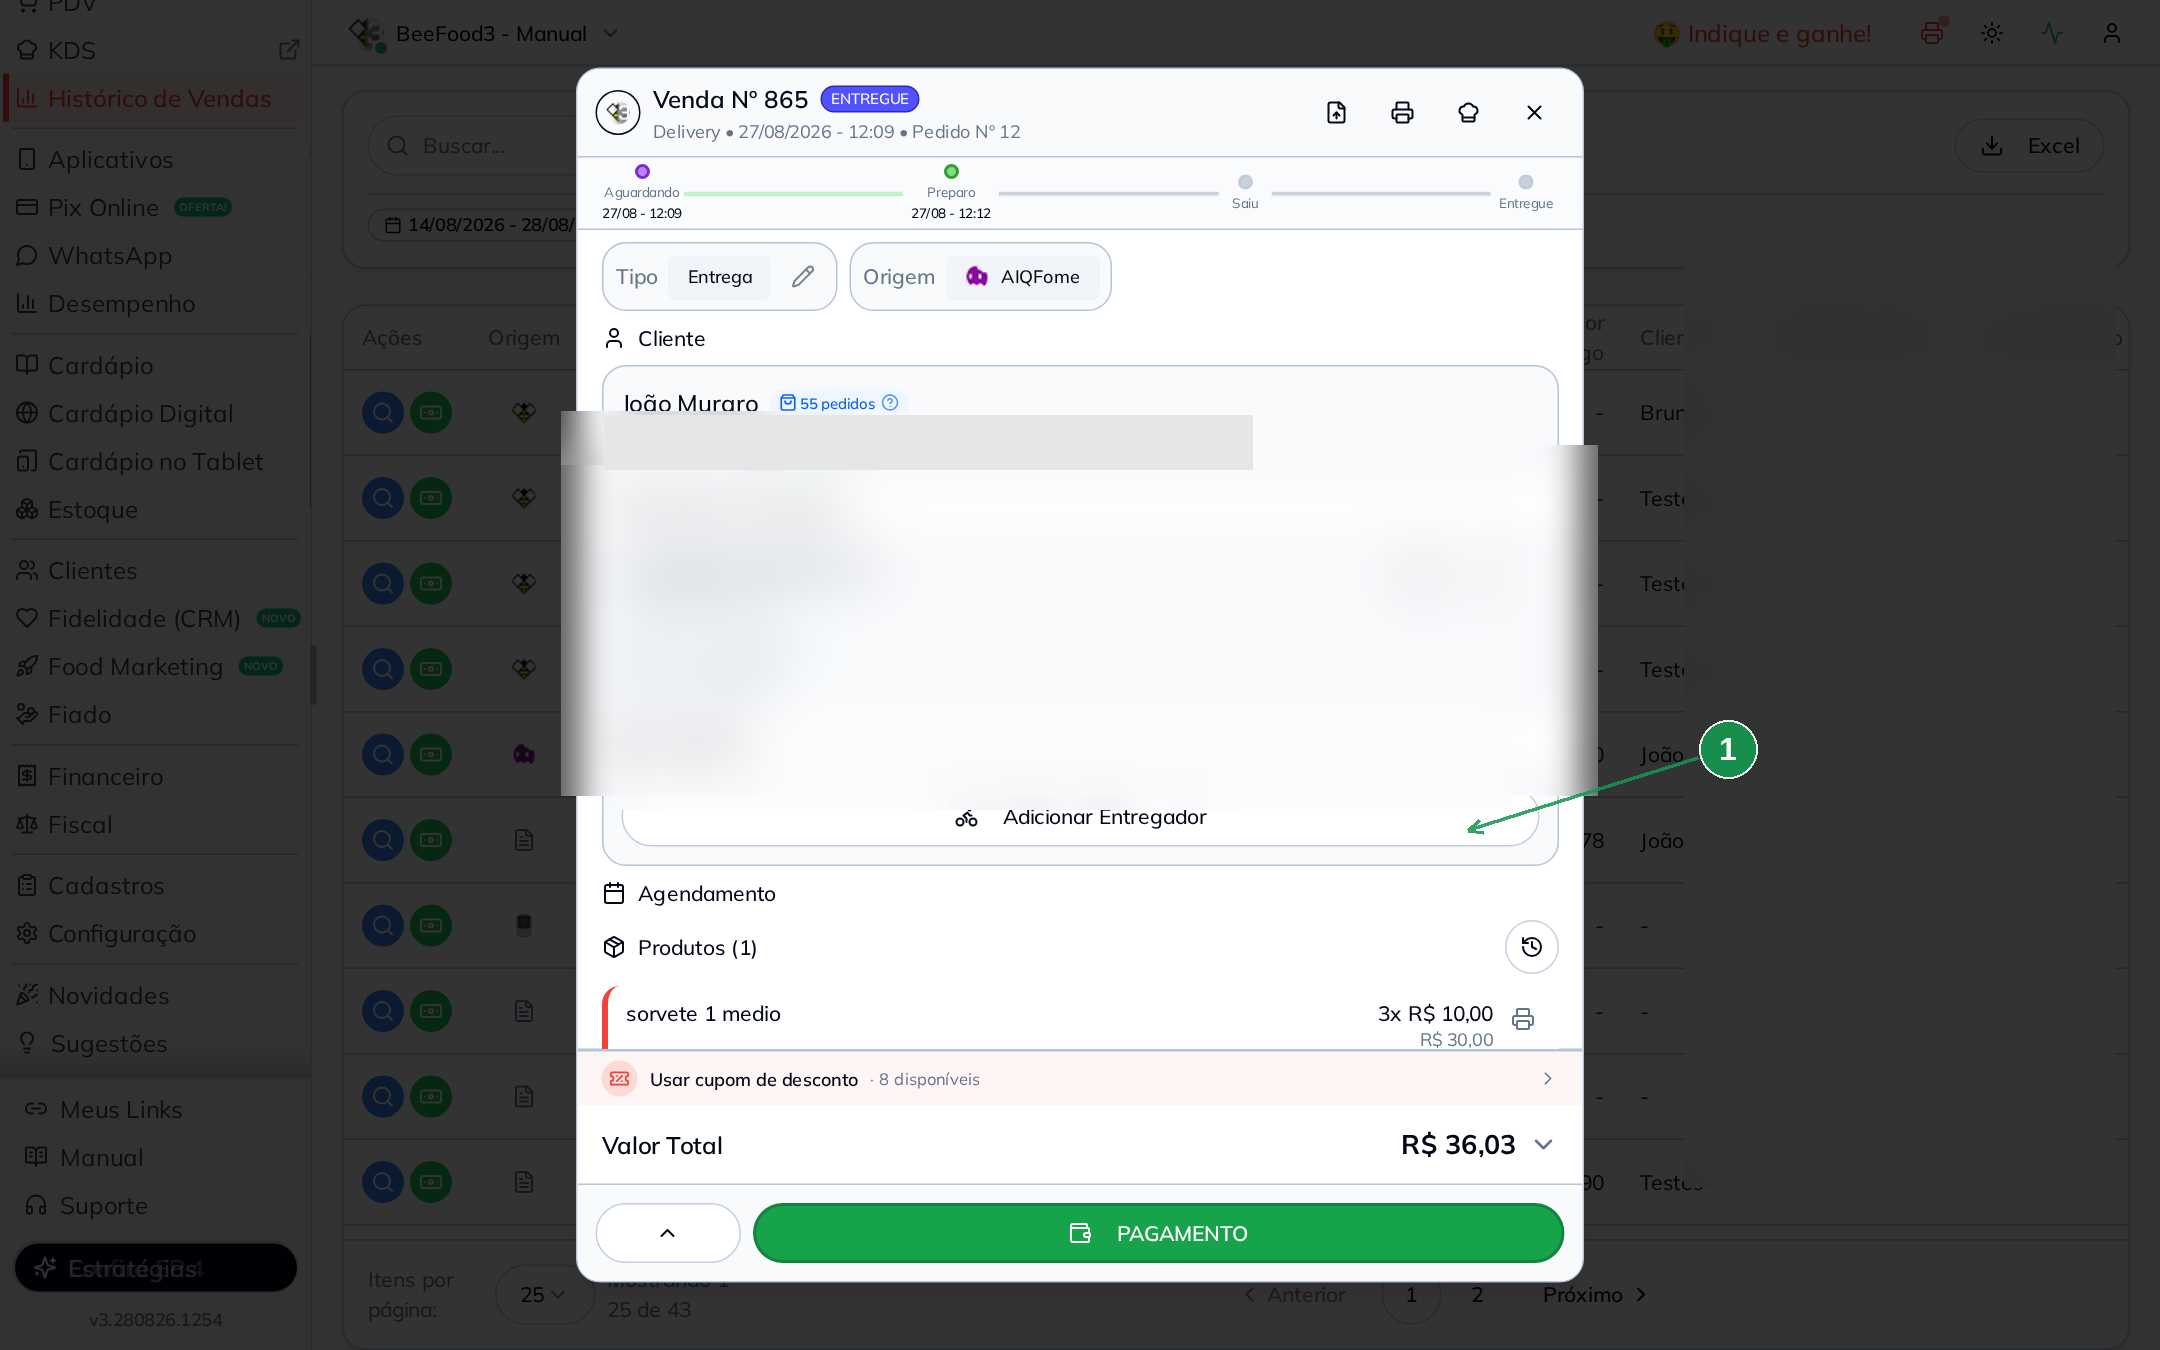Print sale 865 using the printer icon
The width and height of the screenshot is (2160, 1350).
[1402, 113]
